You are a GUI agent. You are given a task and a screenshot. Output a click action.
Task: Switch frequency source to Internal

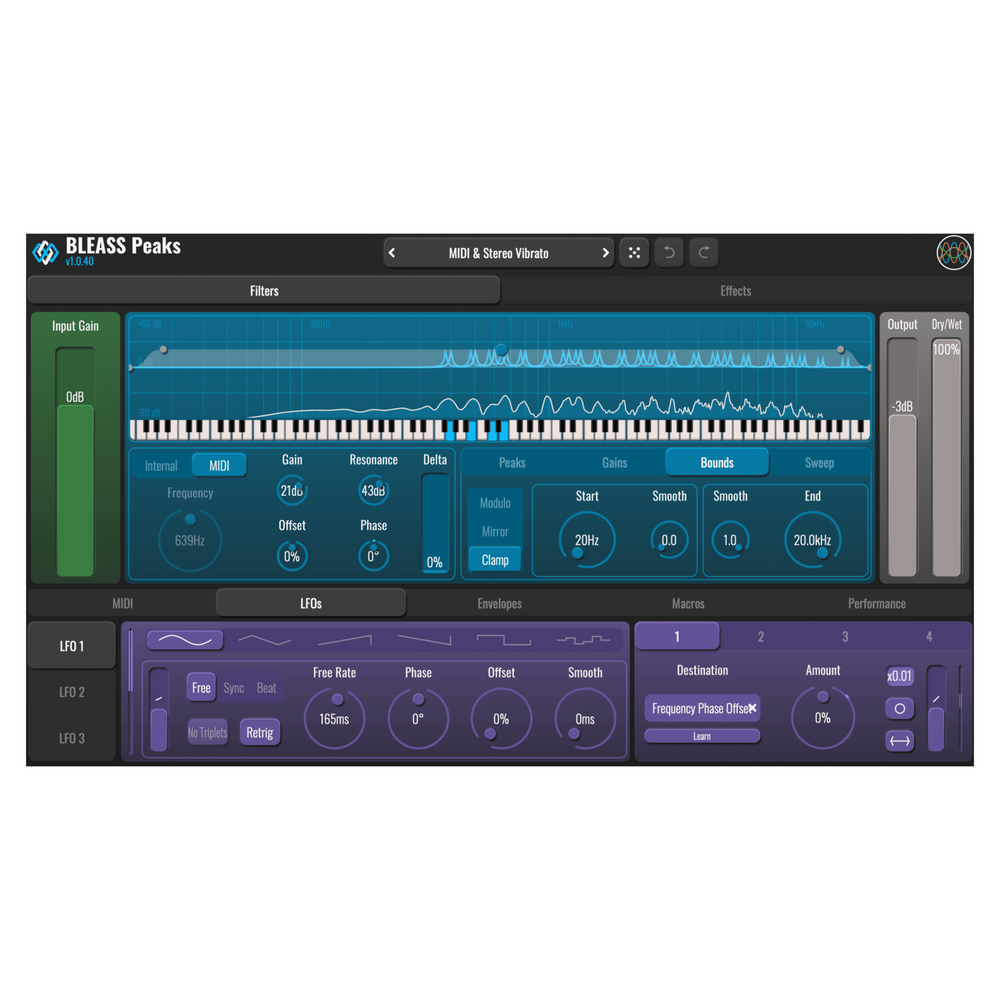coord(161,466)
